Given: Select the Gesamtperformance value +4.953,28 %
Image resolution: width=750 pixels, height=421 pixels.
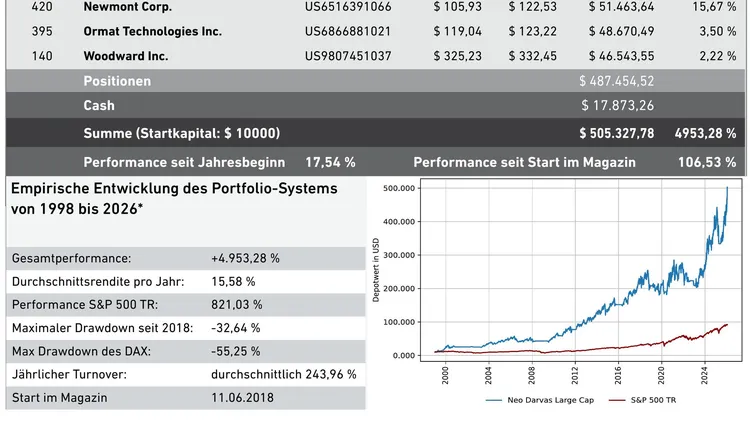Looking at the screenshot, I should click(x=245, y=258).
